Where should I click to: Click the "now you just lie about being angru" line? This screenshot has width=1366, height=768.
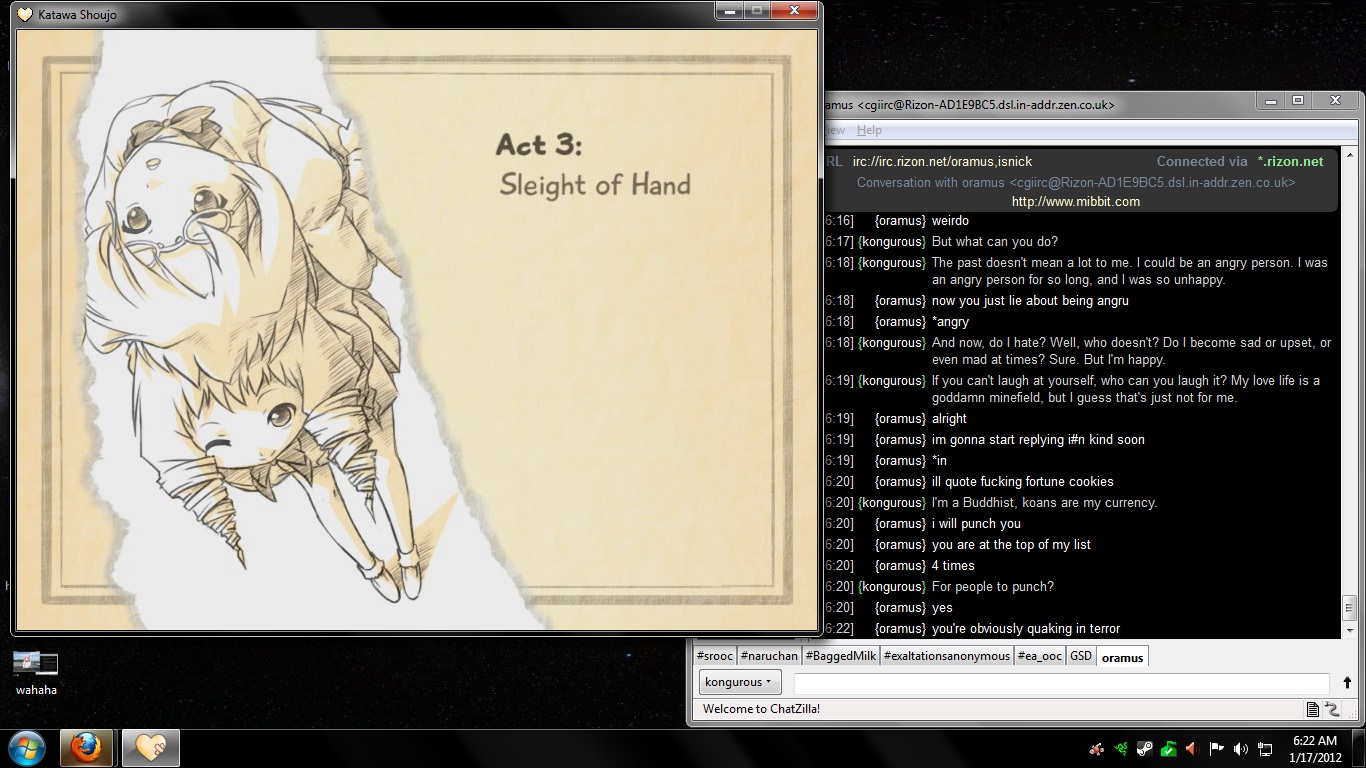(x=1030, y=300)
